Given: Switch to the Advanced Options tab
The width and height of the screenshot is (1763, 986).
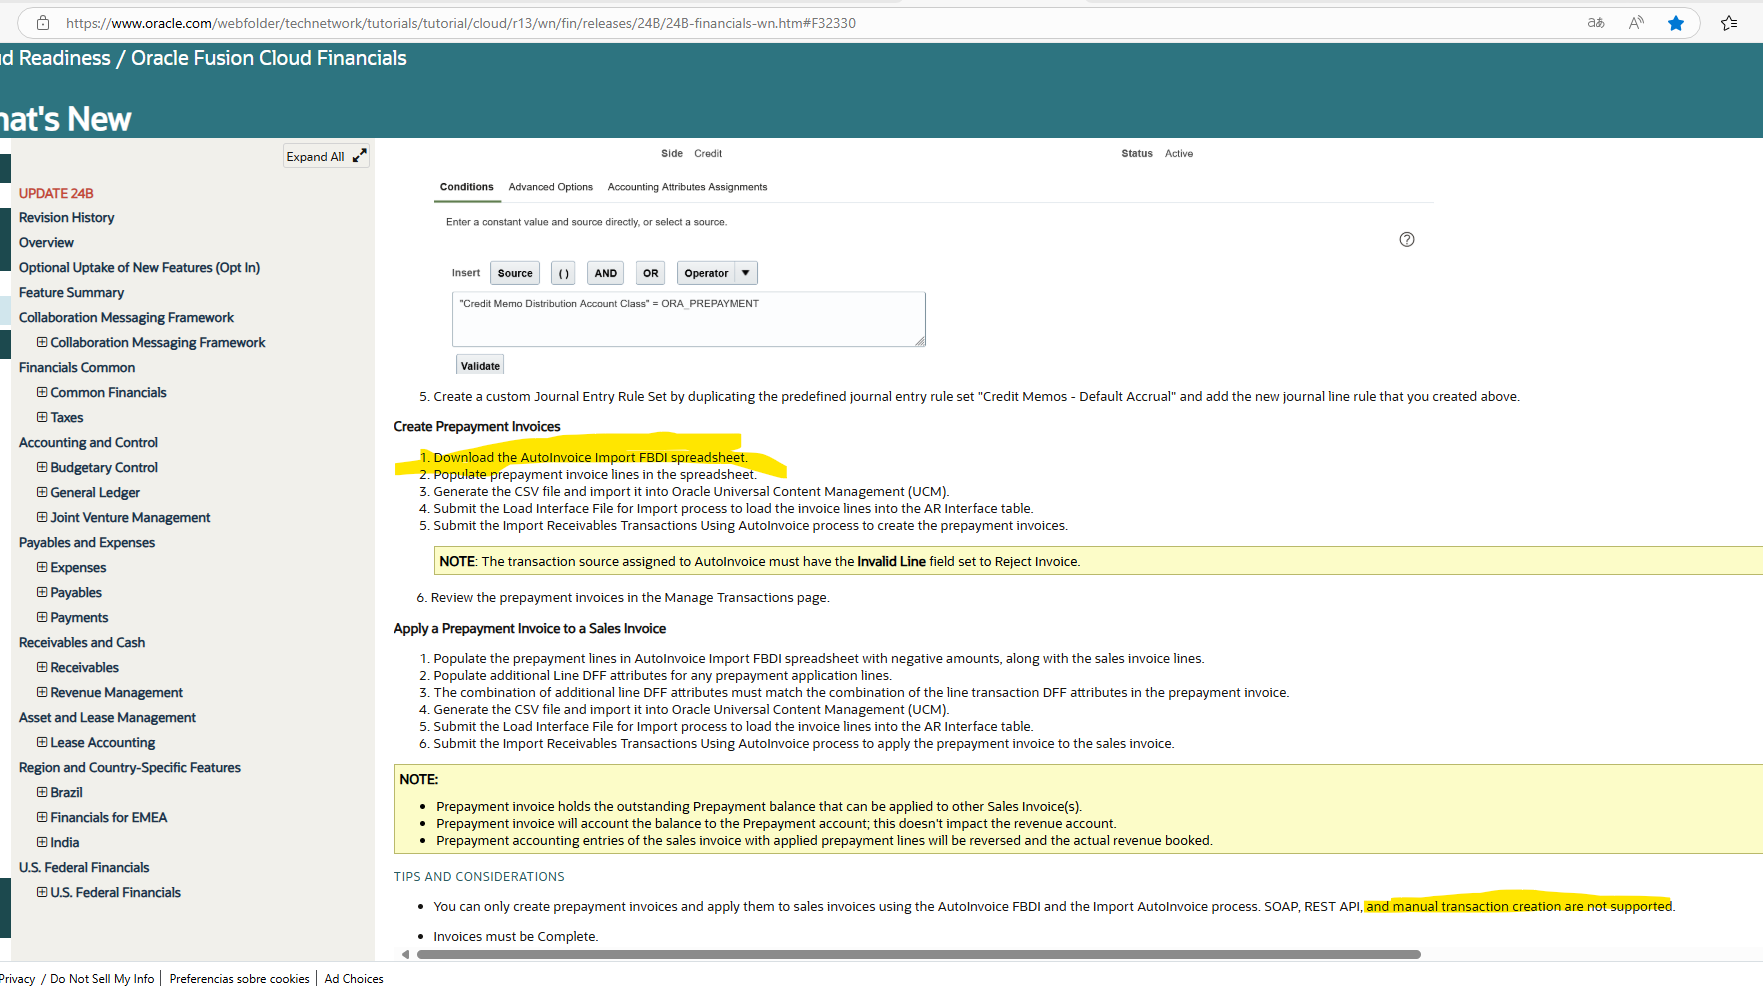Looking at the screenshot, I should 550,187.
